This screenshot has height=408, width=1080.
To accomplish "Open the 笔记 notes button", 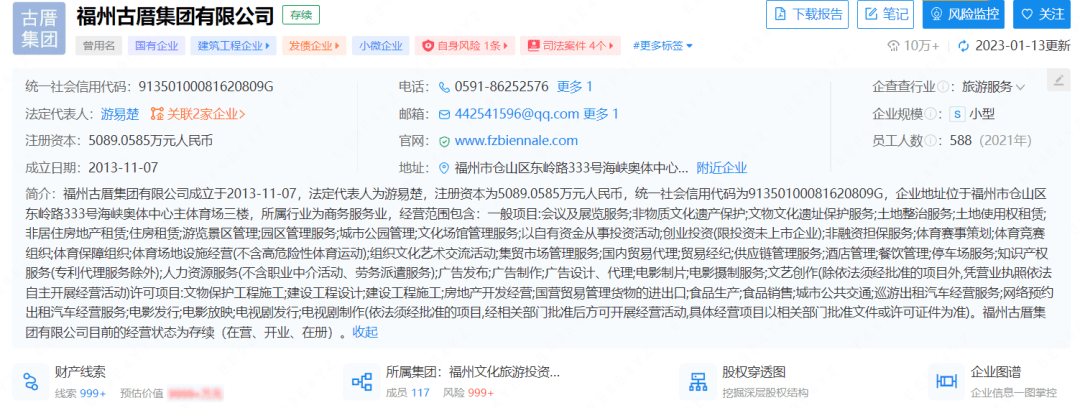I will (x=885, y=14).
